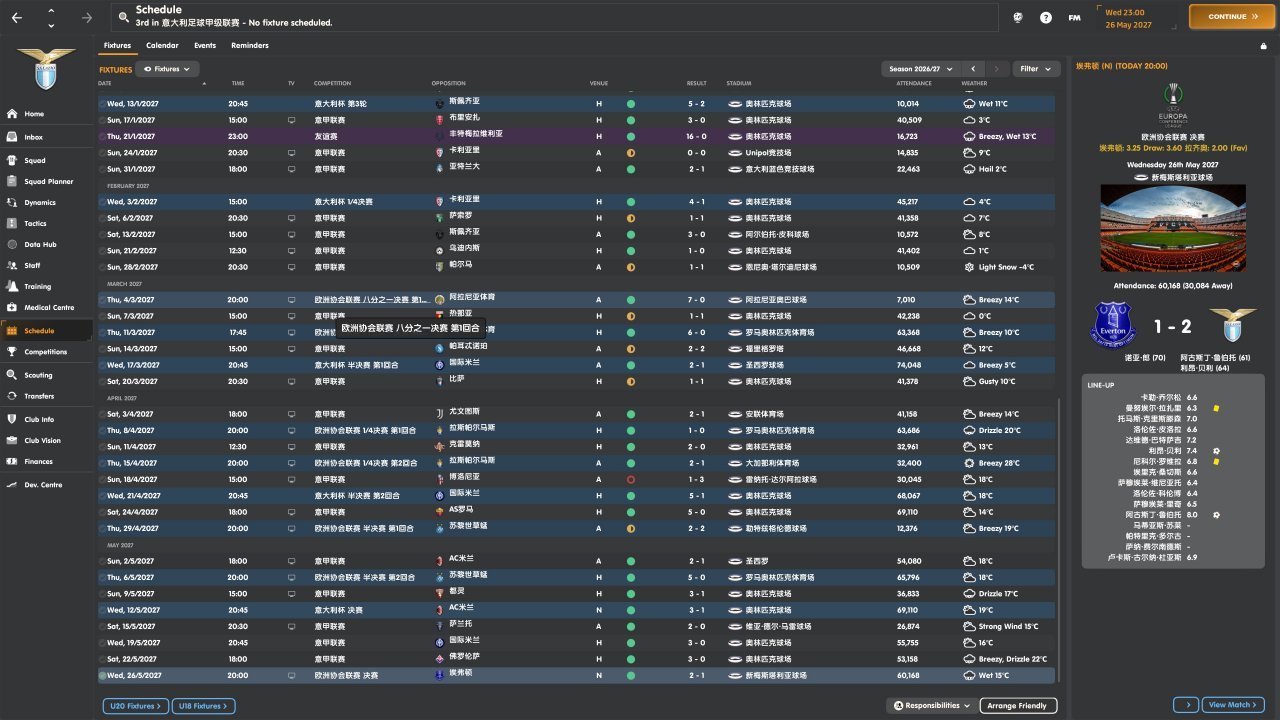
Task: Expand the Responsibilities dropdown
Action: point(931,706)
